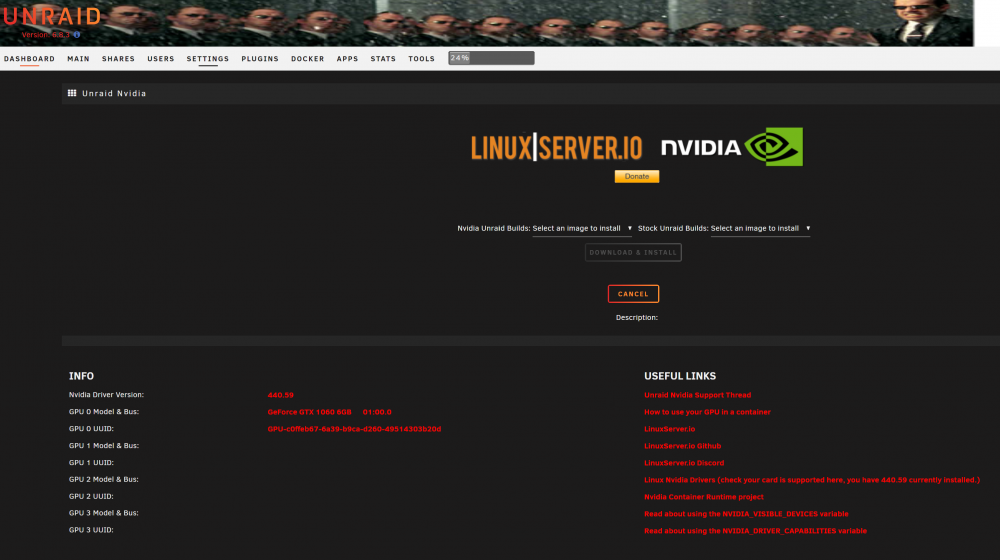Open the LinuxServer.io link
Screen dimensions: 1000x560
point(670,429)
